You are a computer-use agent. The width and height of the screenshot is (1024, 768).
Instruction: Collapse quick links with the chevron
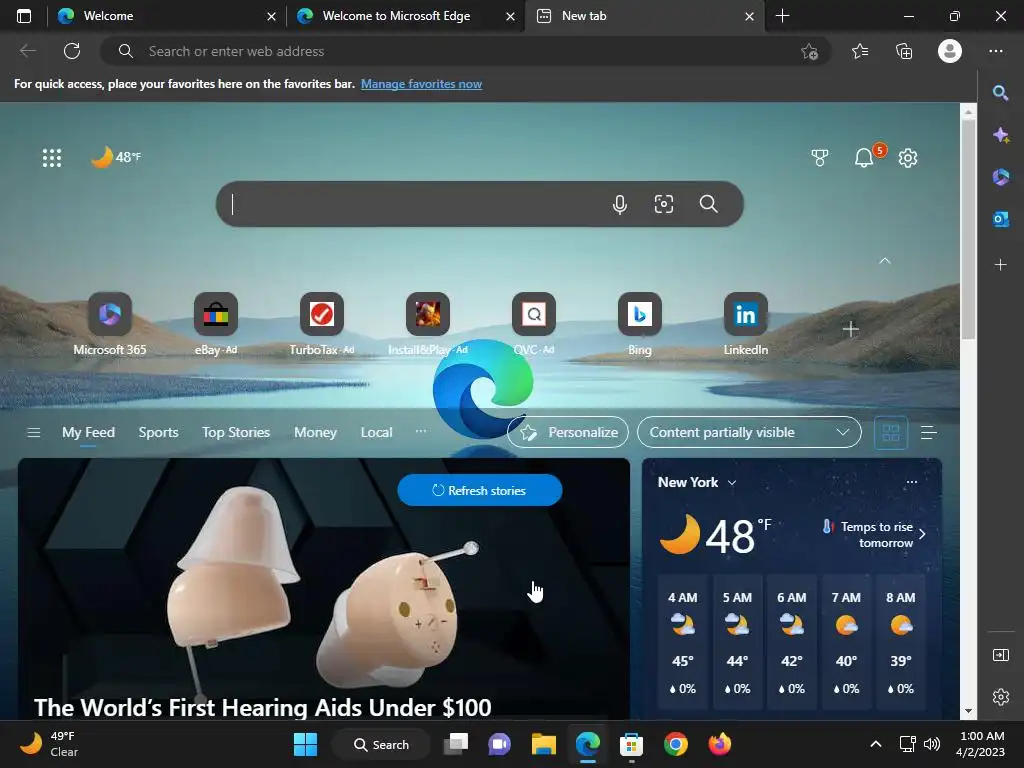[885, 261]
